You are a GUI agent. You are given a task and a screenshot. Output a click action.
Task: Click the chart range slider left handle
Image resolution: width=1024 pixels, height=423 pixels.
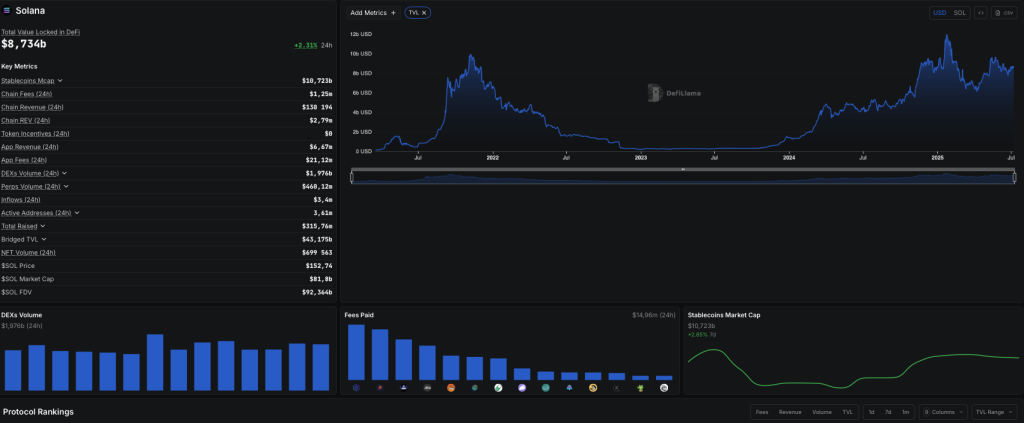tap(352, 177)
